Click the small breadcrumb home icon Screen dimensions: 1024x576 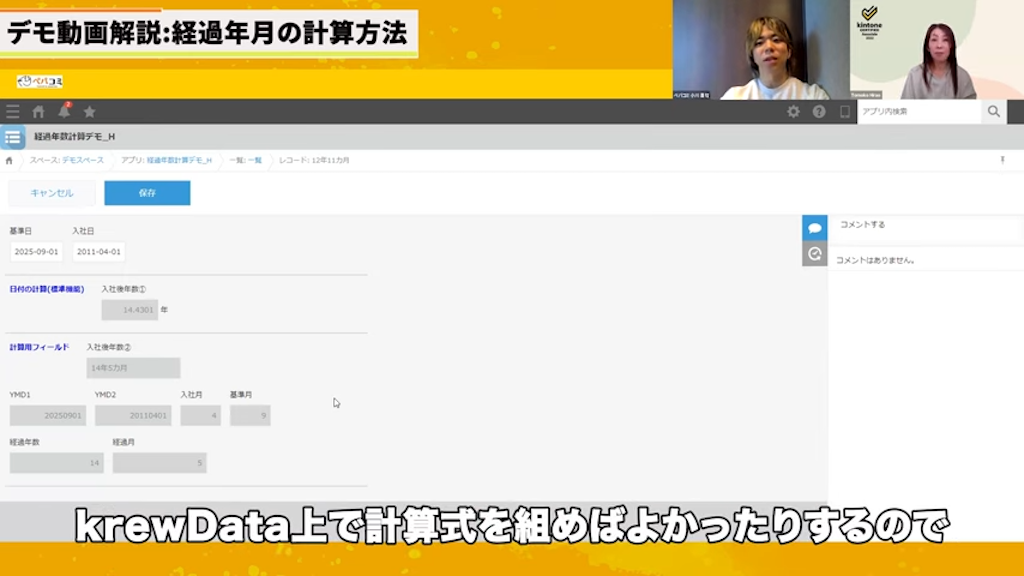click(x=10, y=160)
